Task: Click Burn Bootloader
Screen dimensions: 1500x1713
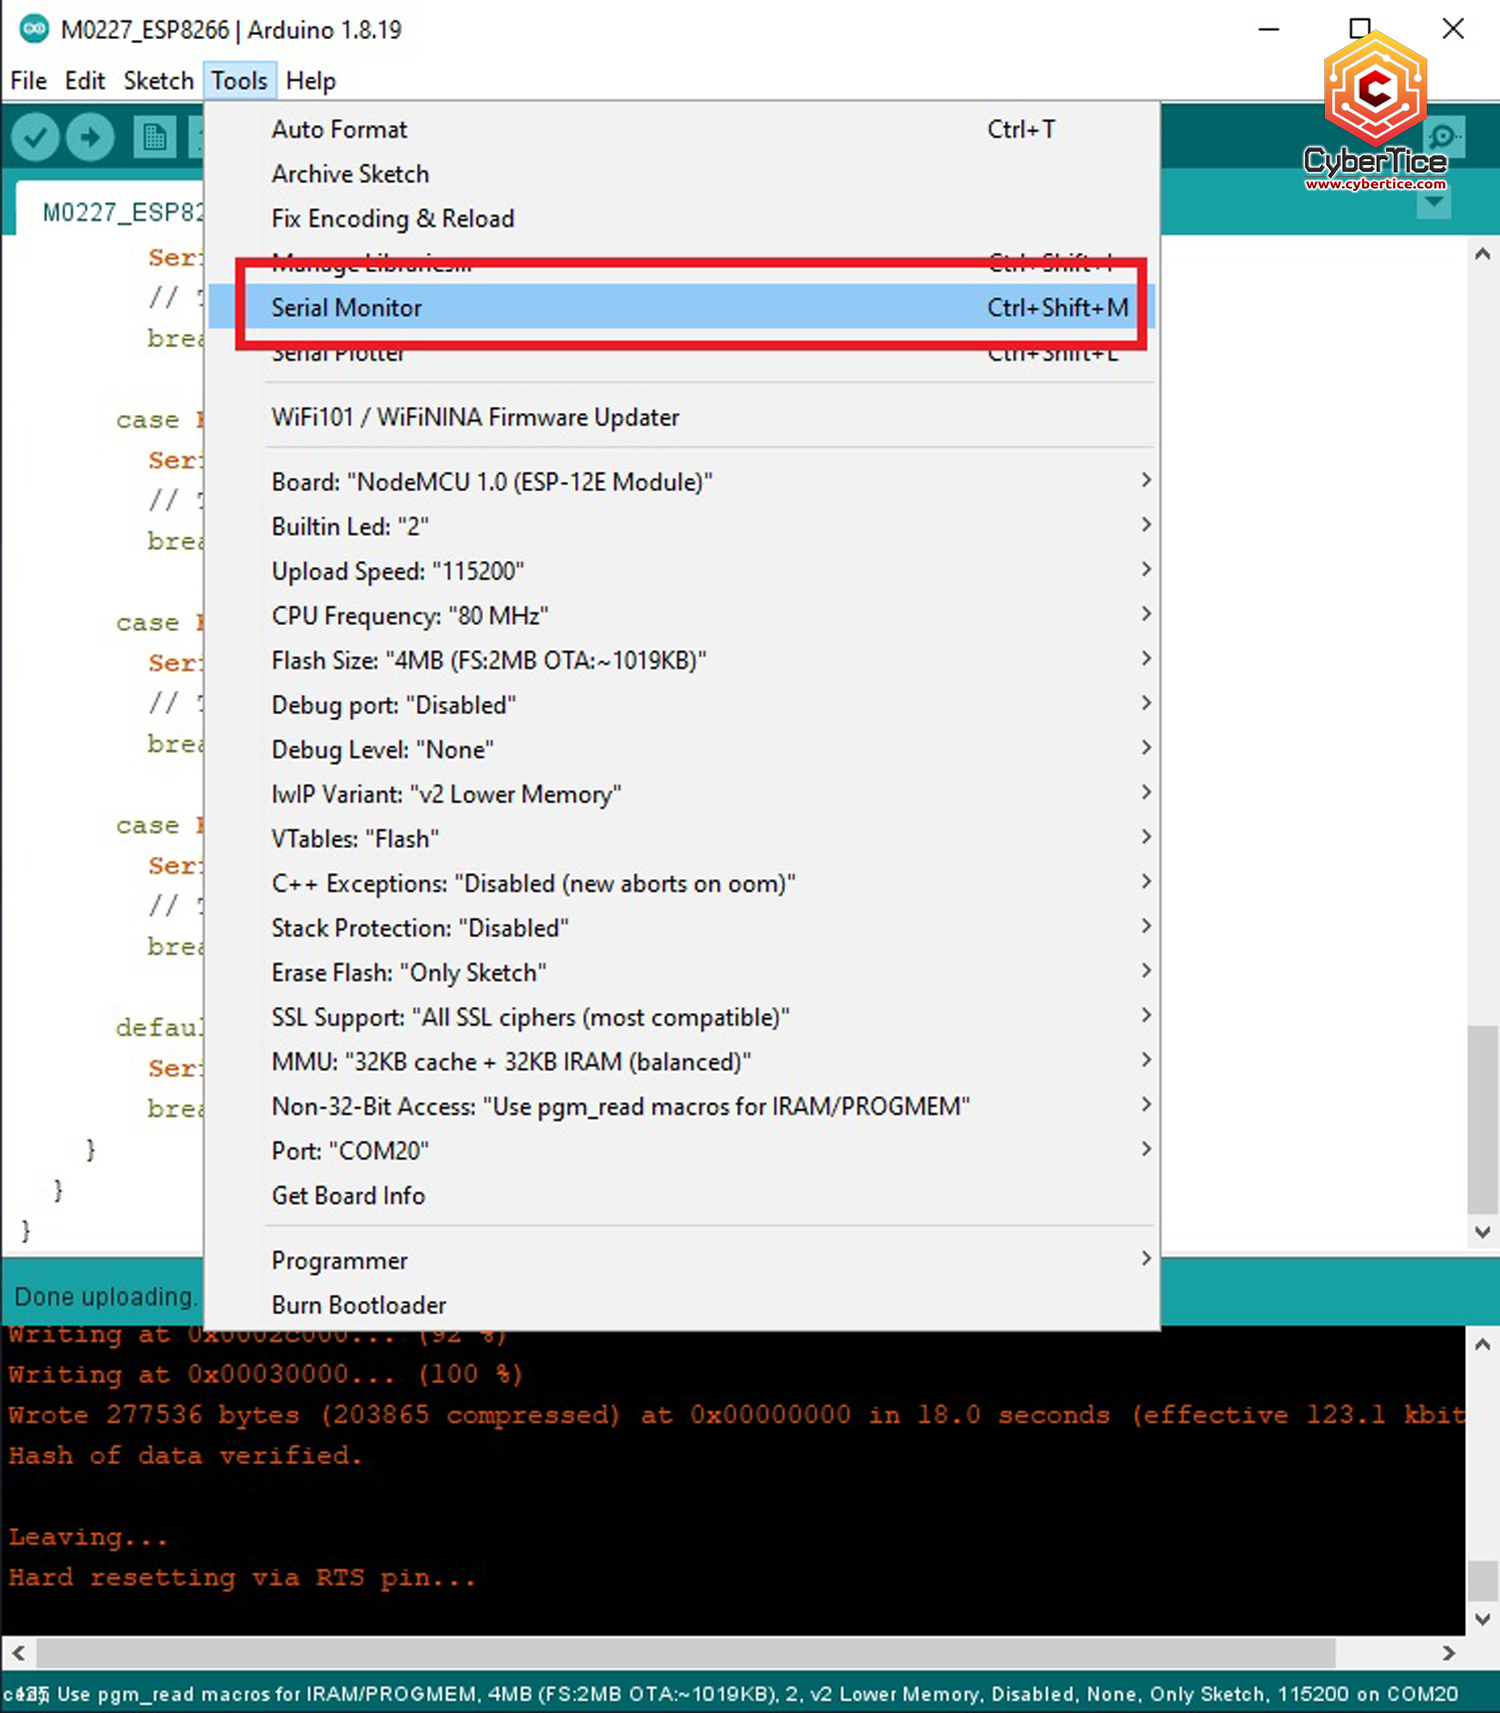Action: (x=359, y=1306)
